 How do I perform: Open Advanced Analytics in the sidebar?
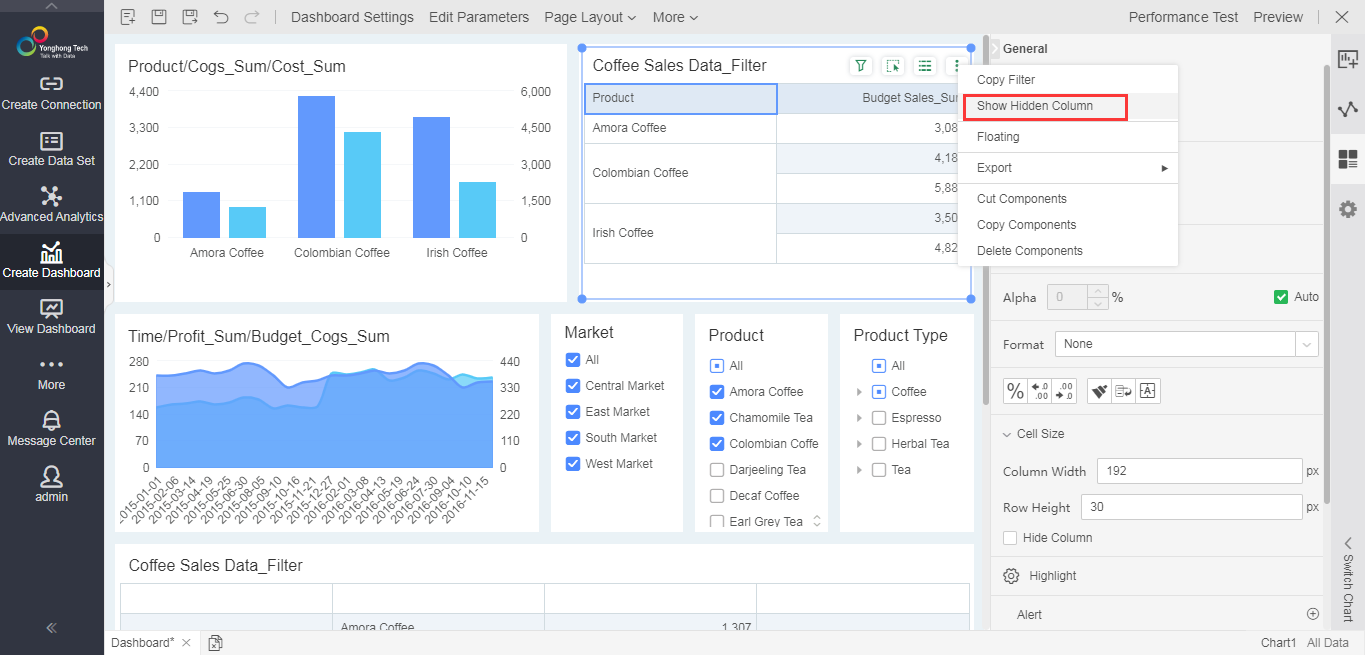click(52, 204)
